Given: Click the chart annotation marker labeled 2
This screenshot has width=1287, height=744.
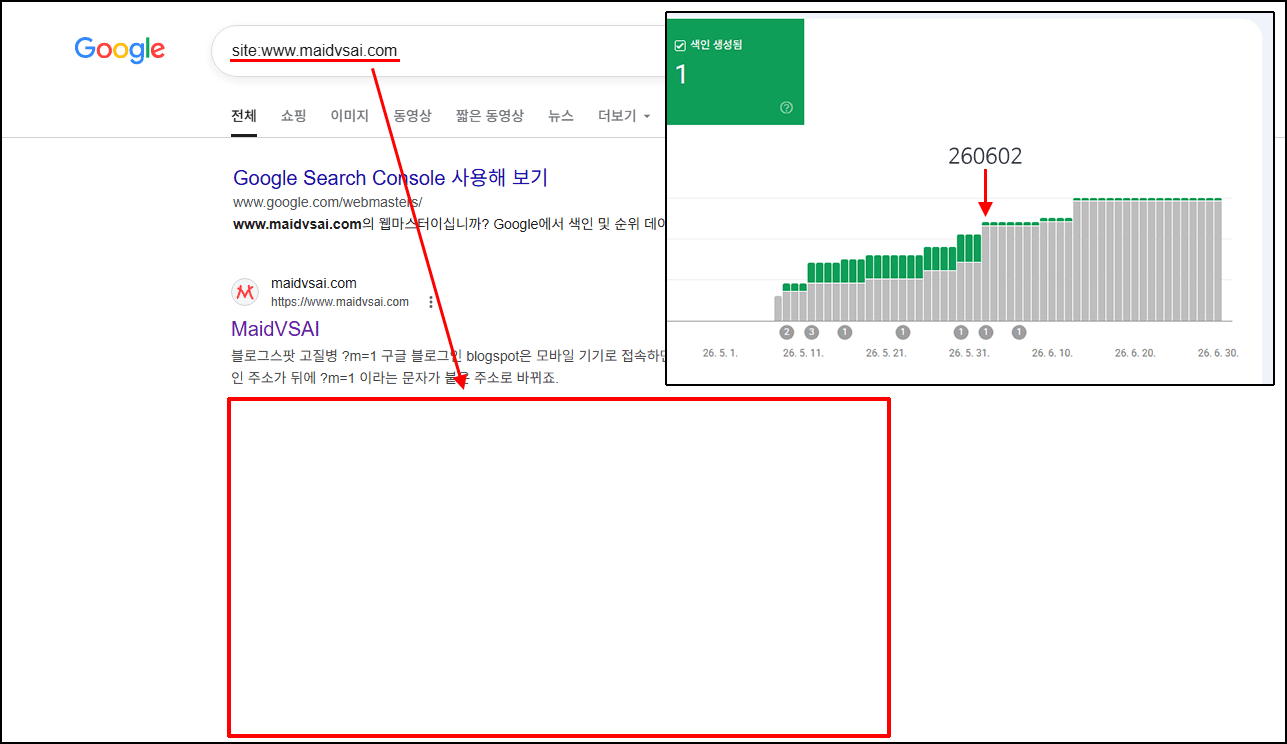Looking at the screenshot, I should click(x=787, y=332).
